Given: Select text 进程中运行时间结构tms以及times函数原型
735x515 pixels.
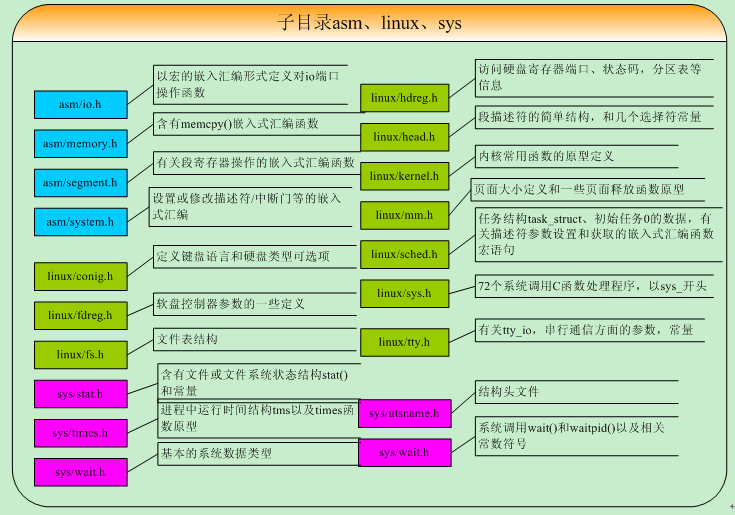Looking at the screenshot, I should (257, 418).
